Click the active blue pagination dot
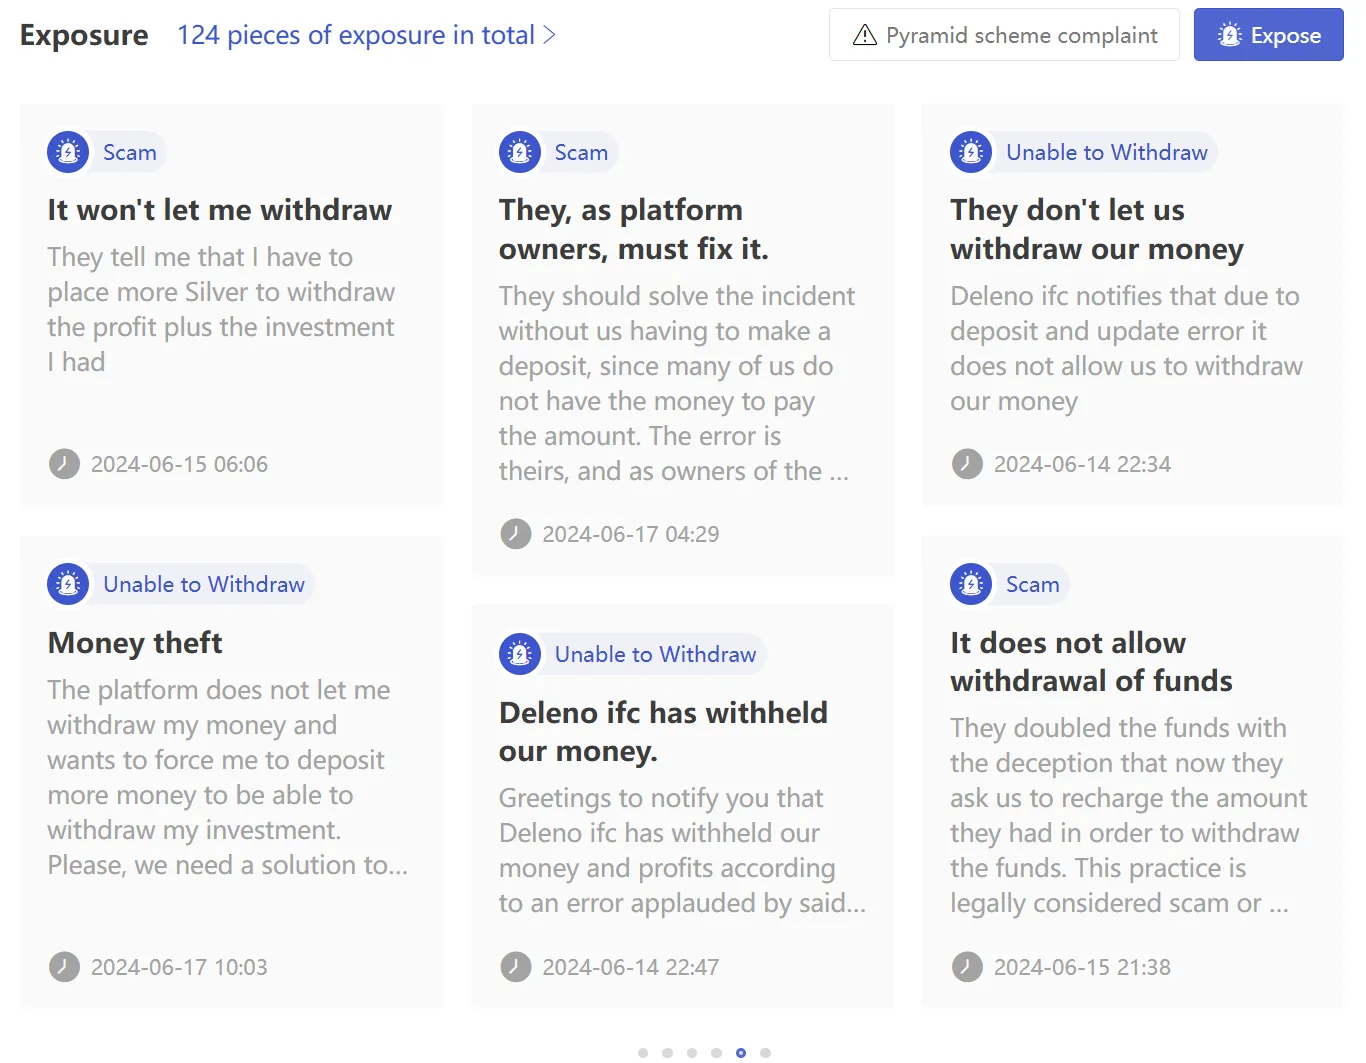Screen dimensions: 1366x1063 point(741,1052)
